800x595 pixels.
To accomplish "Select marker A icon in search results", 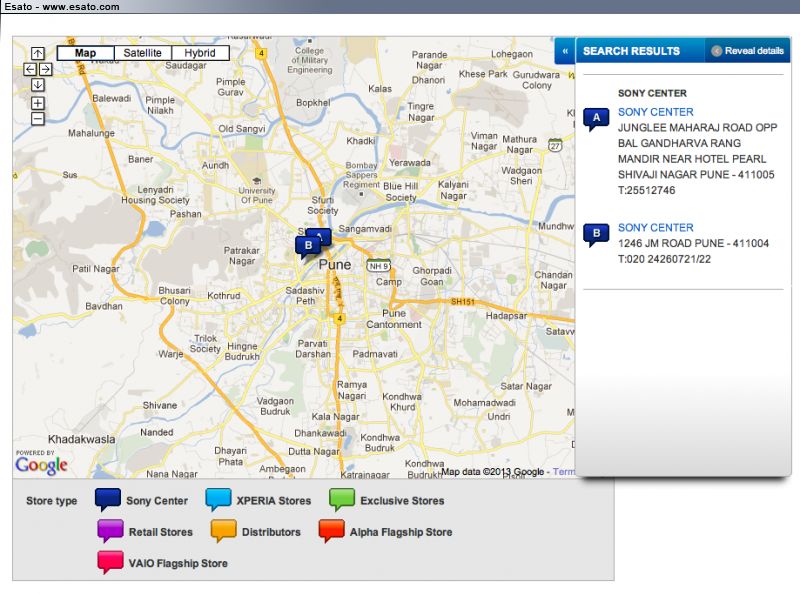I will (x=596, y=119).
